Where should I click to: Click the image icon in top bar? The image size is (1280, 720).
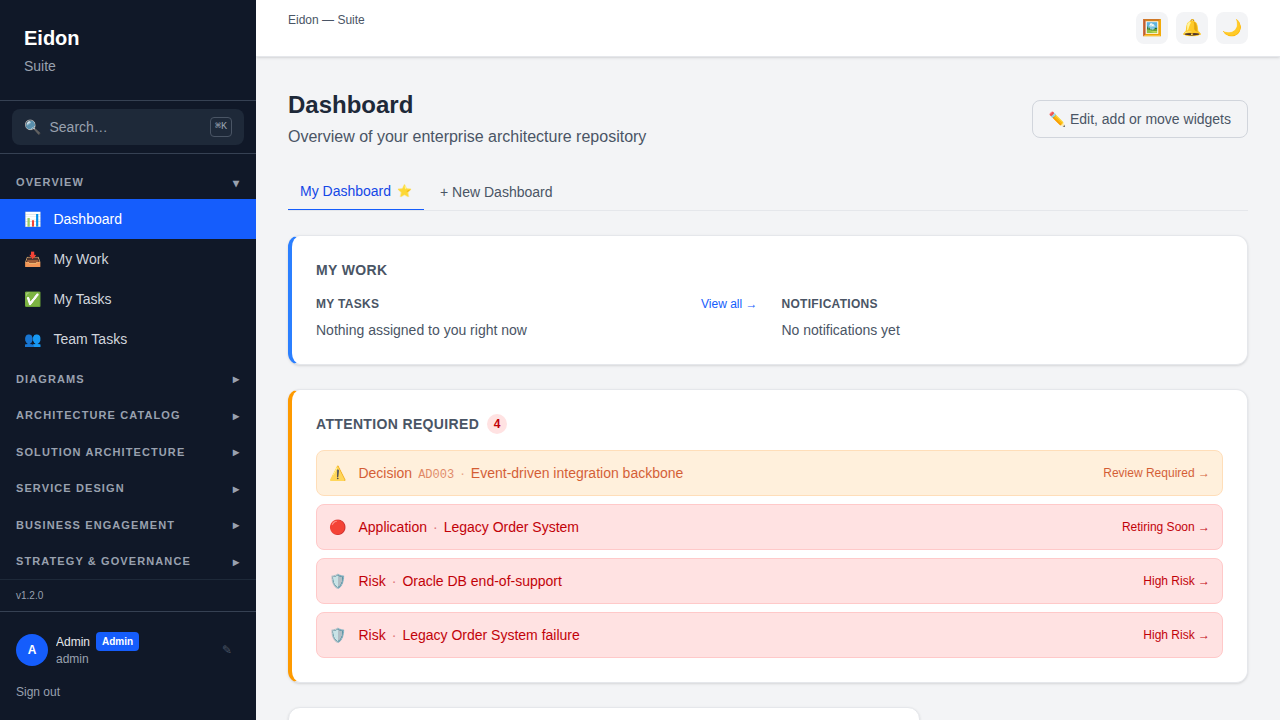click(1152, 28)
